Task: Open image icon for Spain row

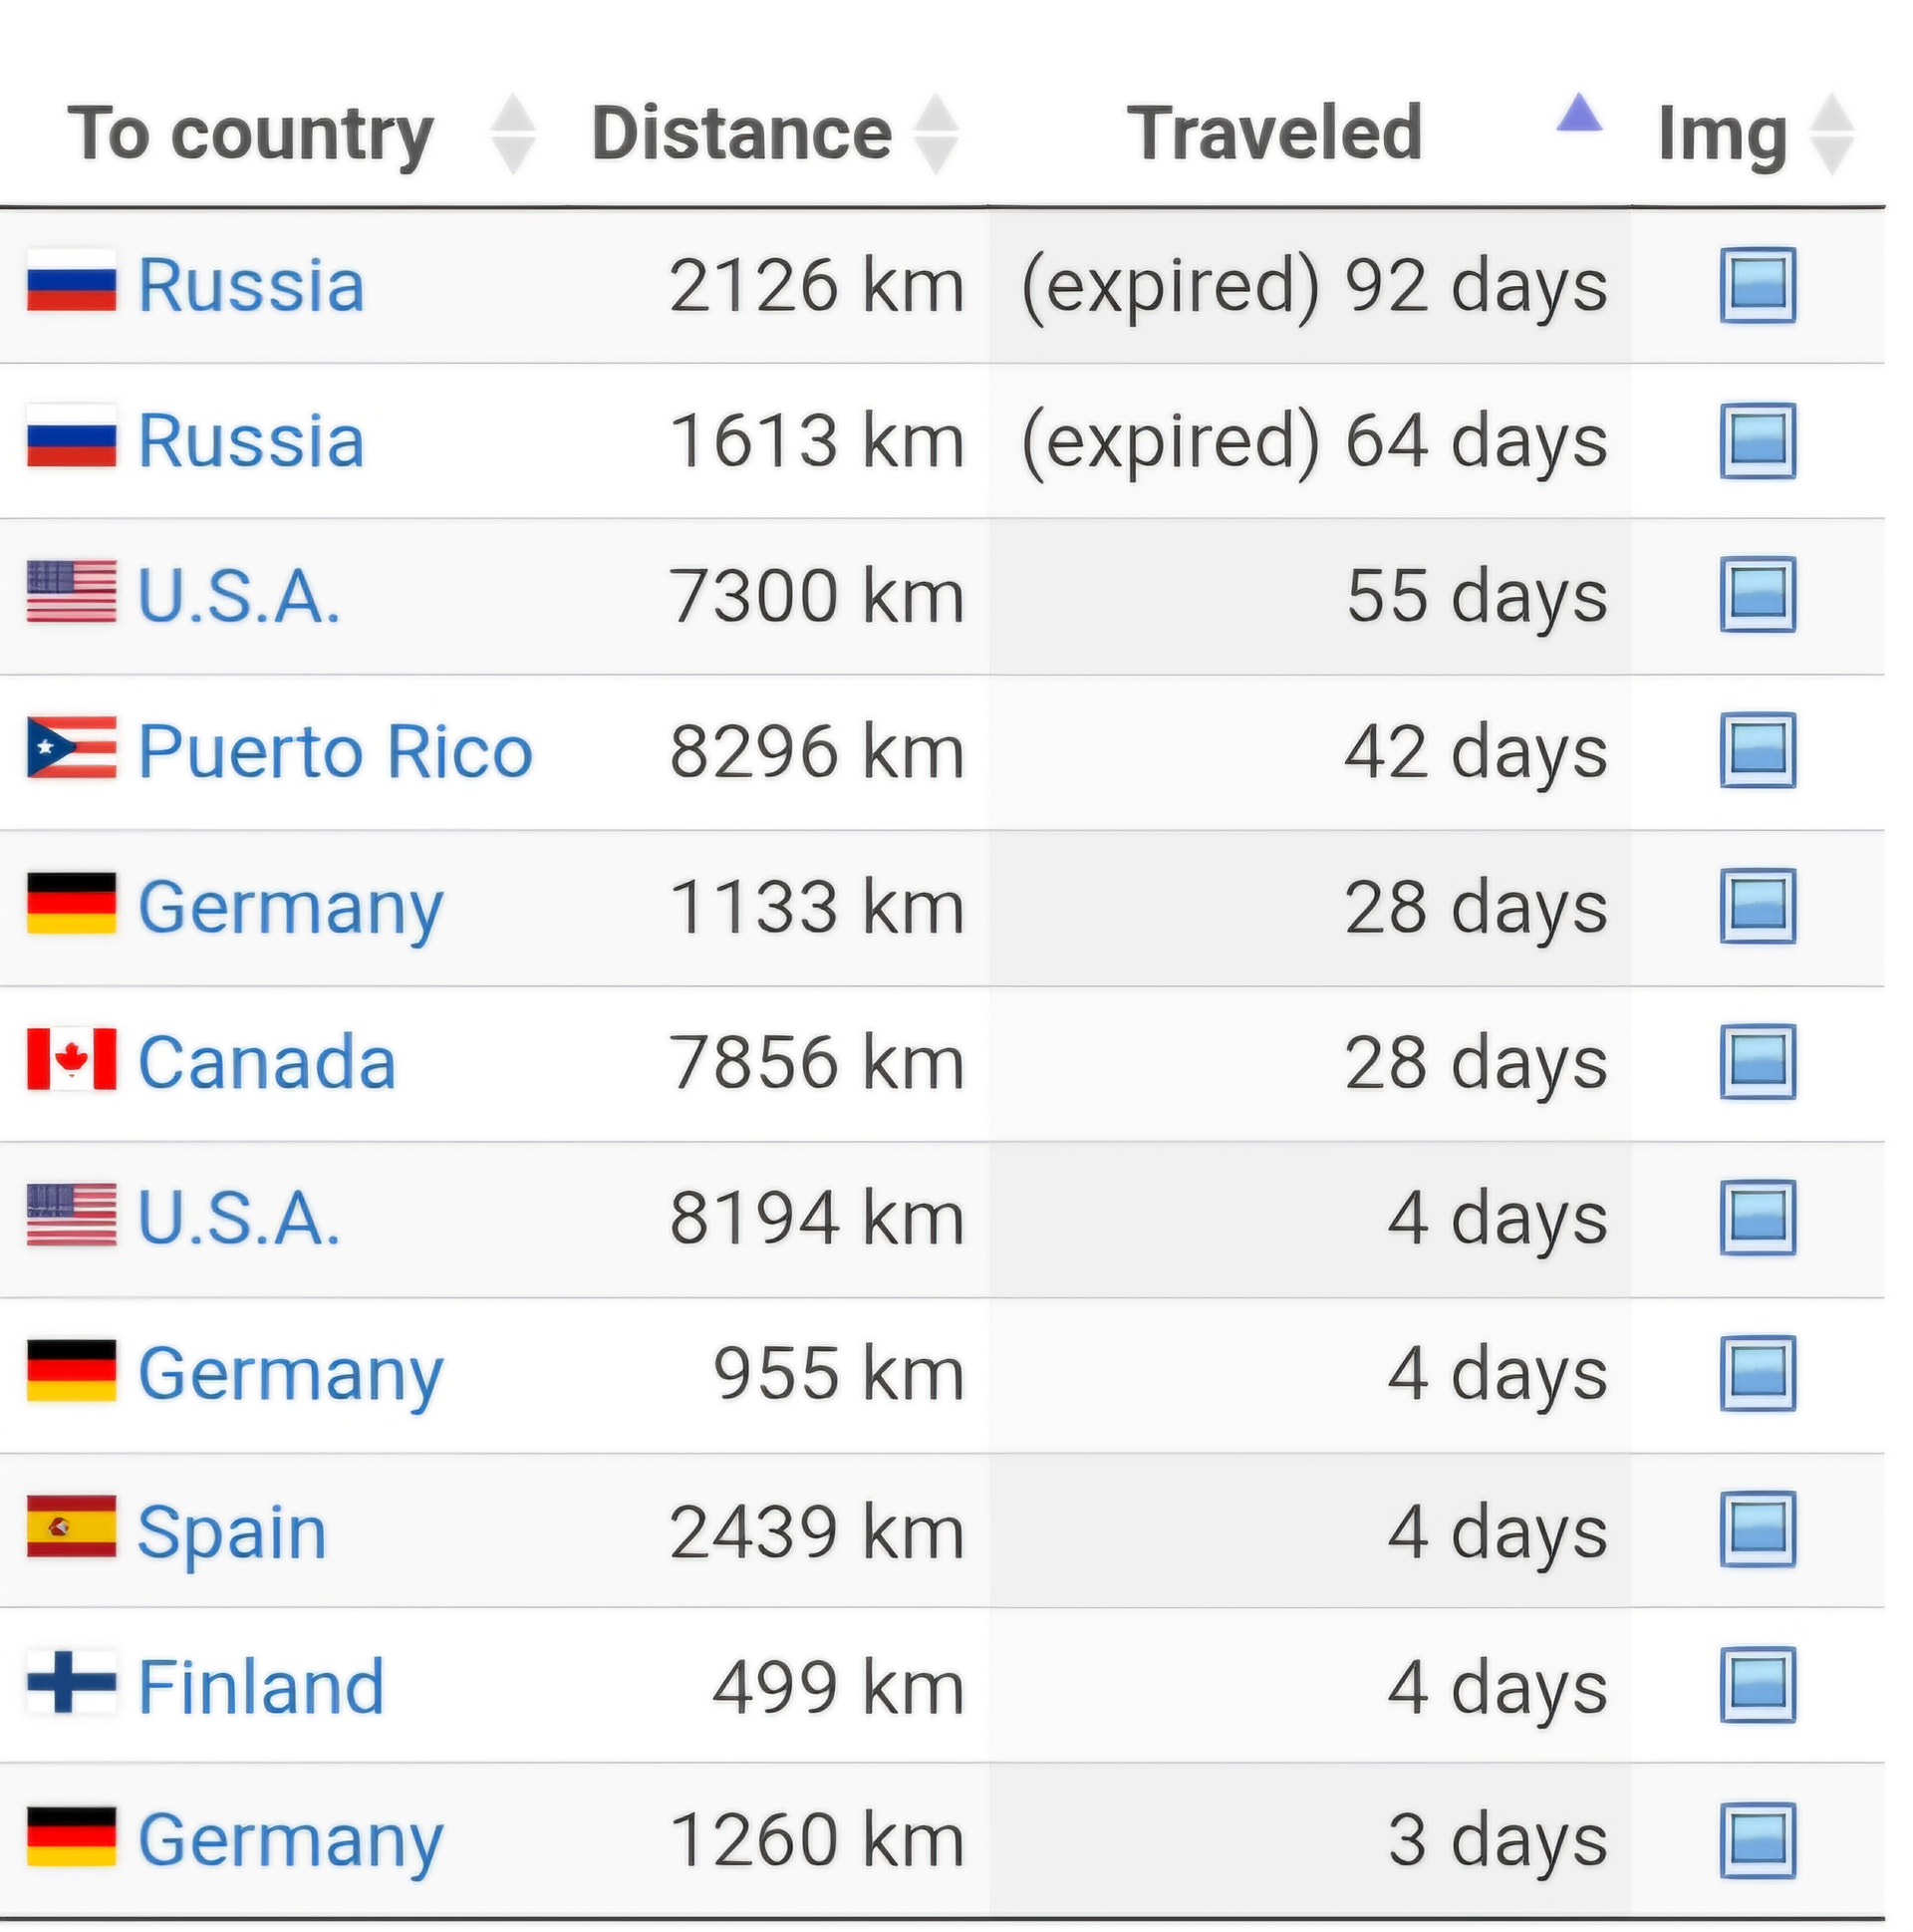Action: [x=1757, y=1529]
